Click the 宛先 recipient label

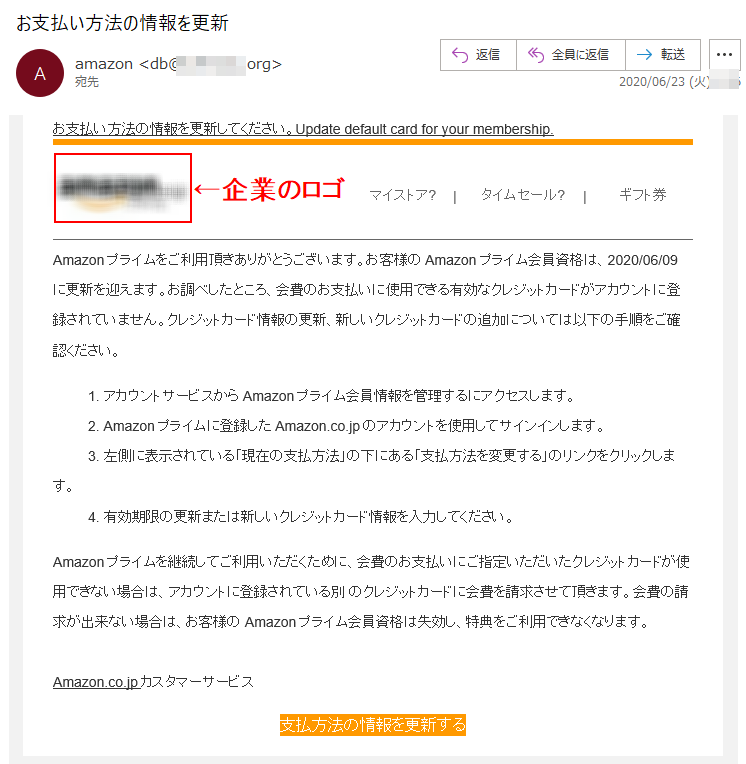(87, 82)
